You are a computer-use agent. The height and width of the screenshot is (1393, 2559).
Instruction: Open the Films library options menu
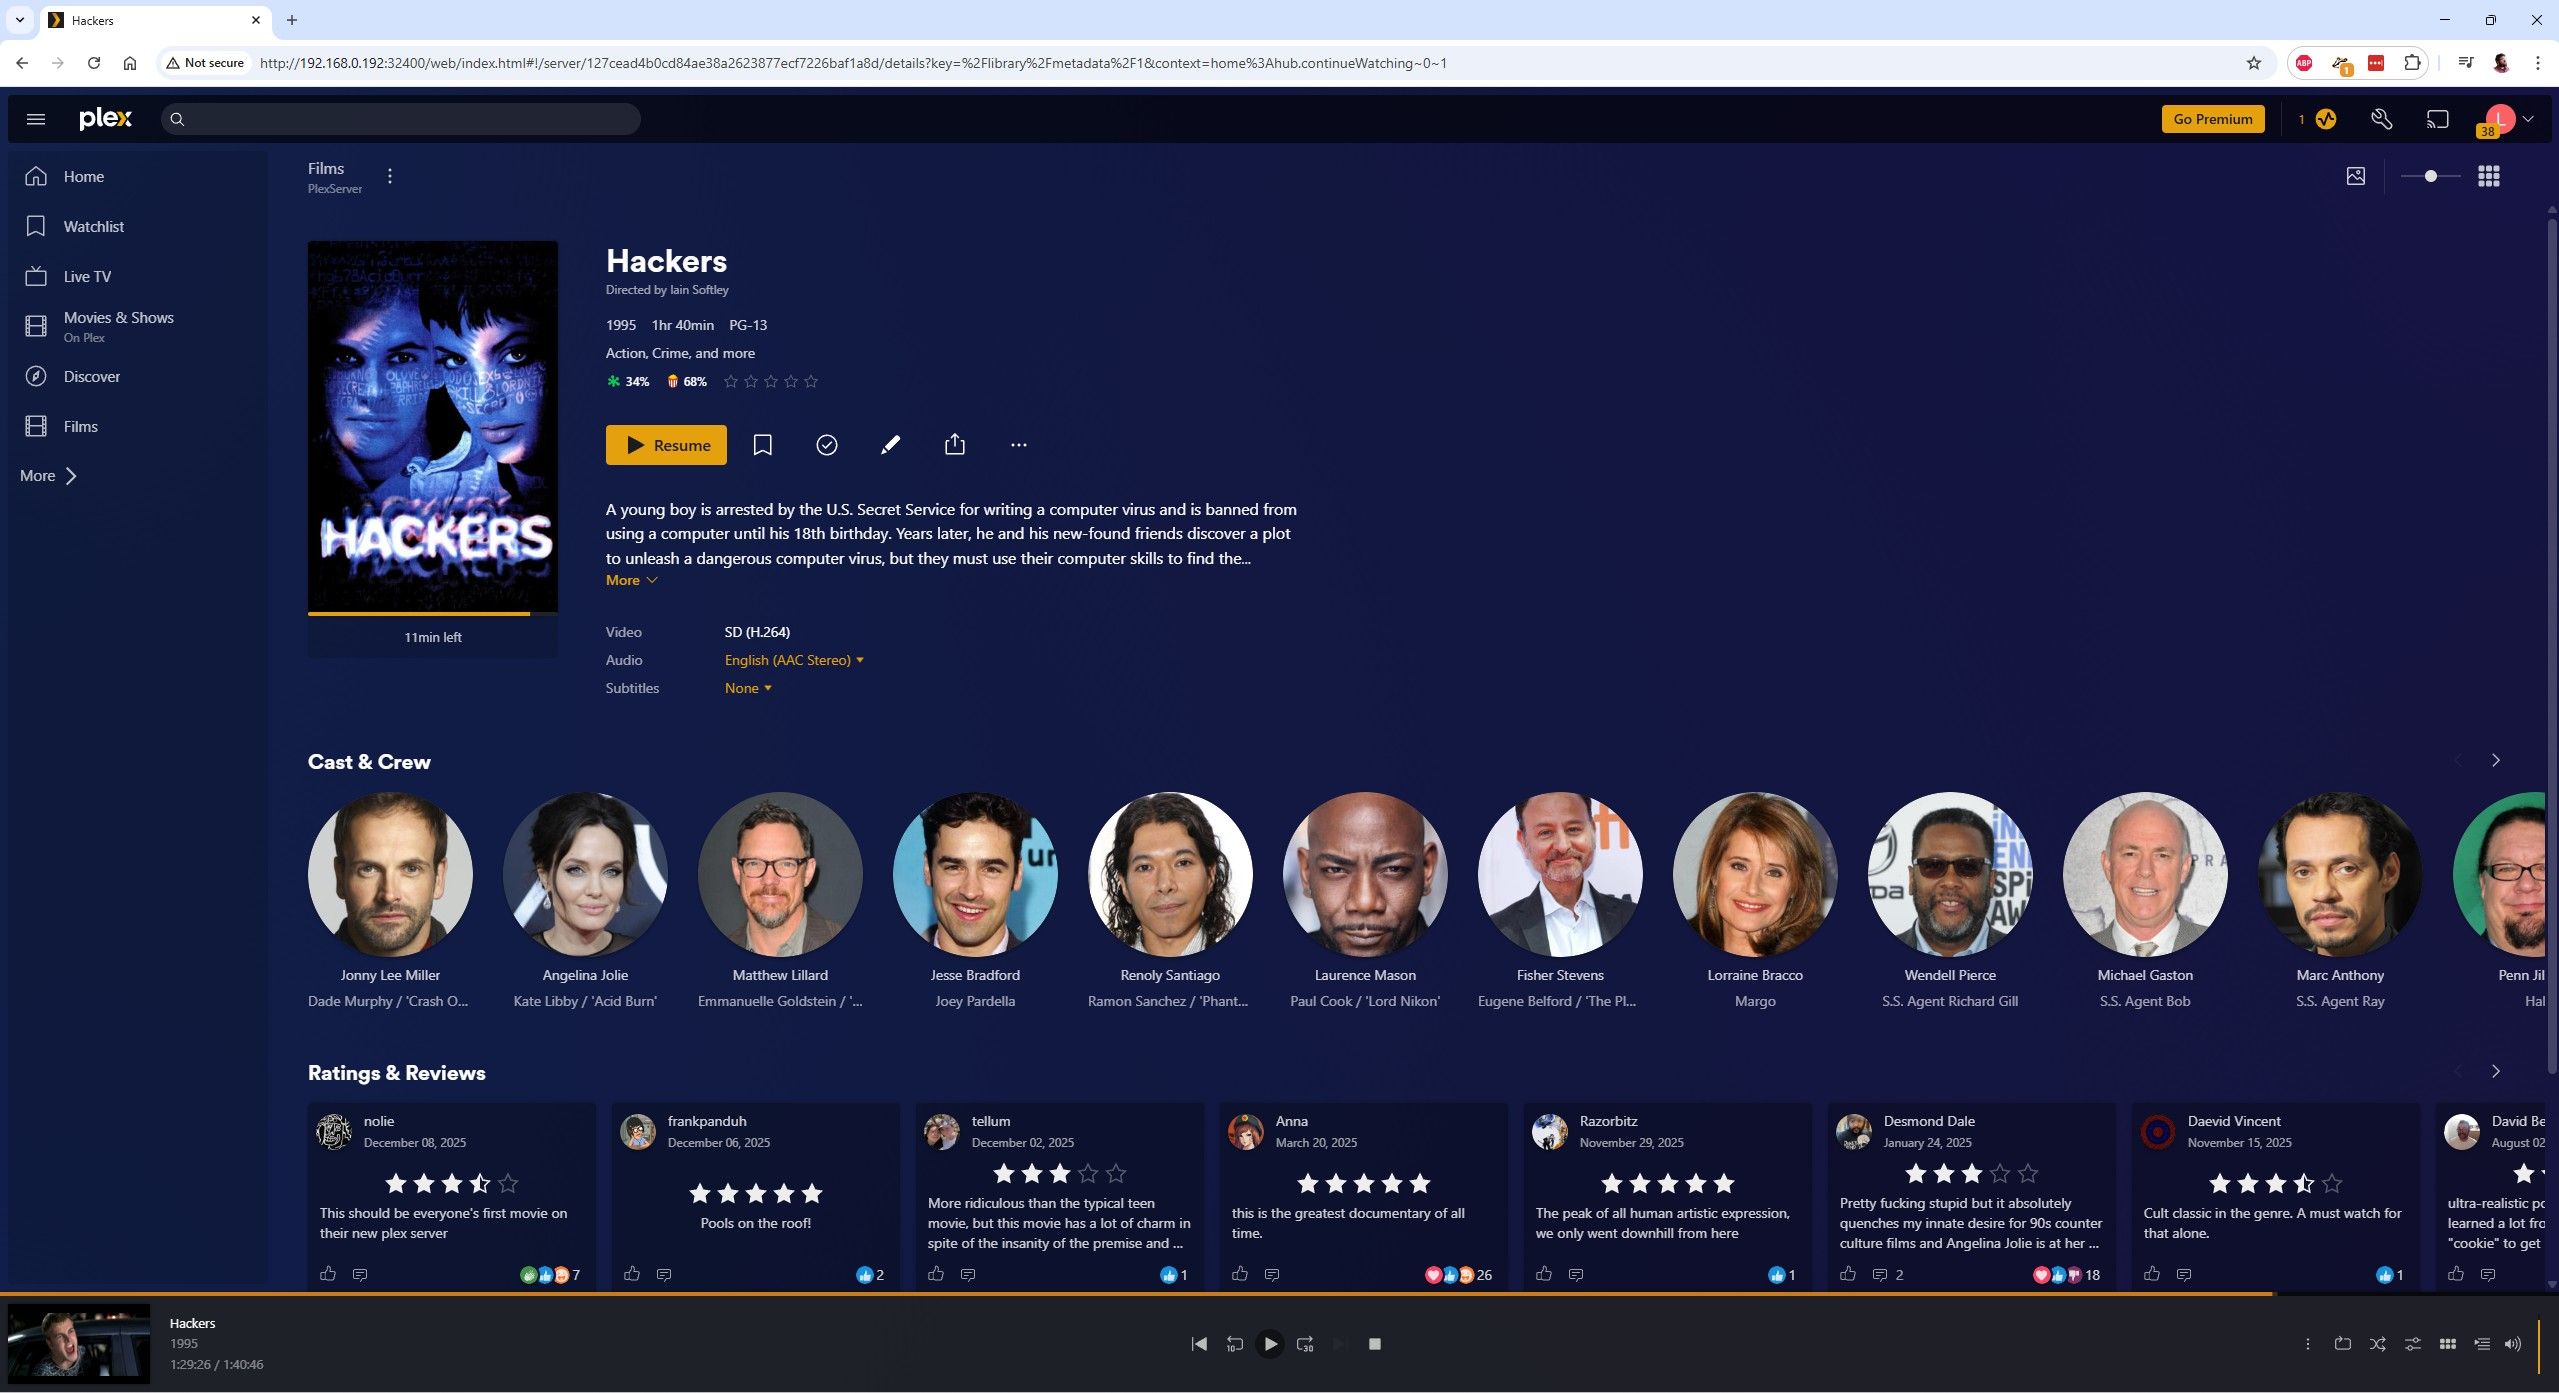390,175
